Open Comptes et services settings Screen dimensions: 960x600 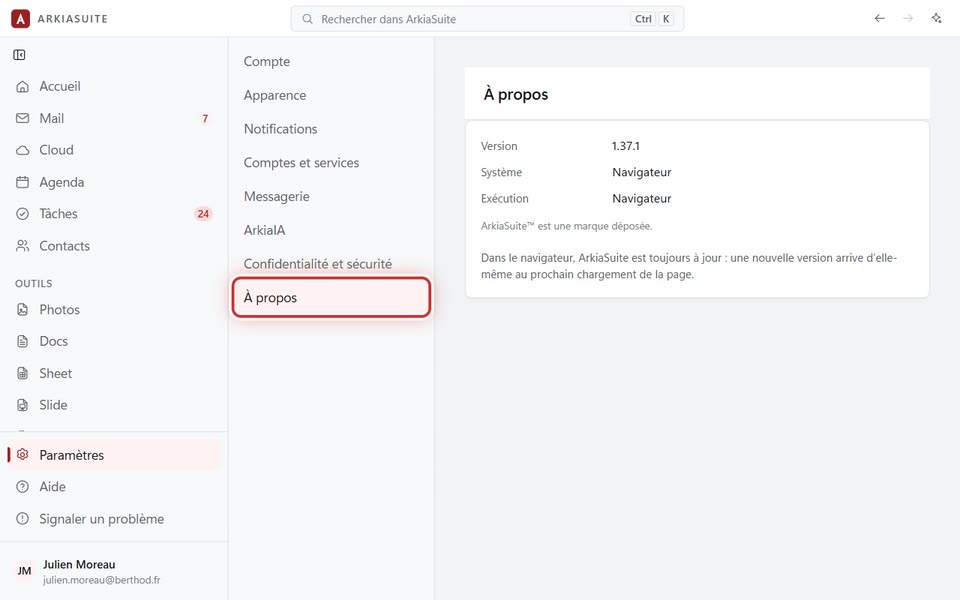point(331,162)
